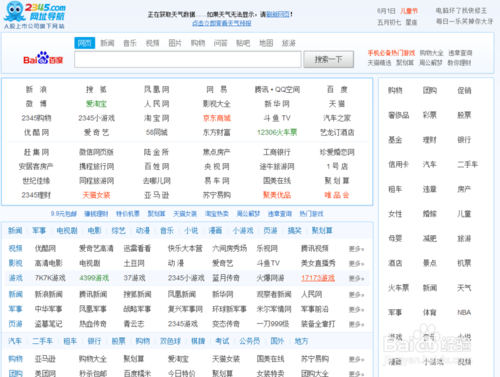The width and height of the screenshot is (500, 377).
Task: Open 手机必备热门游戏 link
Action: coord(391,53)
